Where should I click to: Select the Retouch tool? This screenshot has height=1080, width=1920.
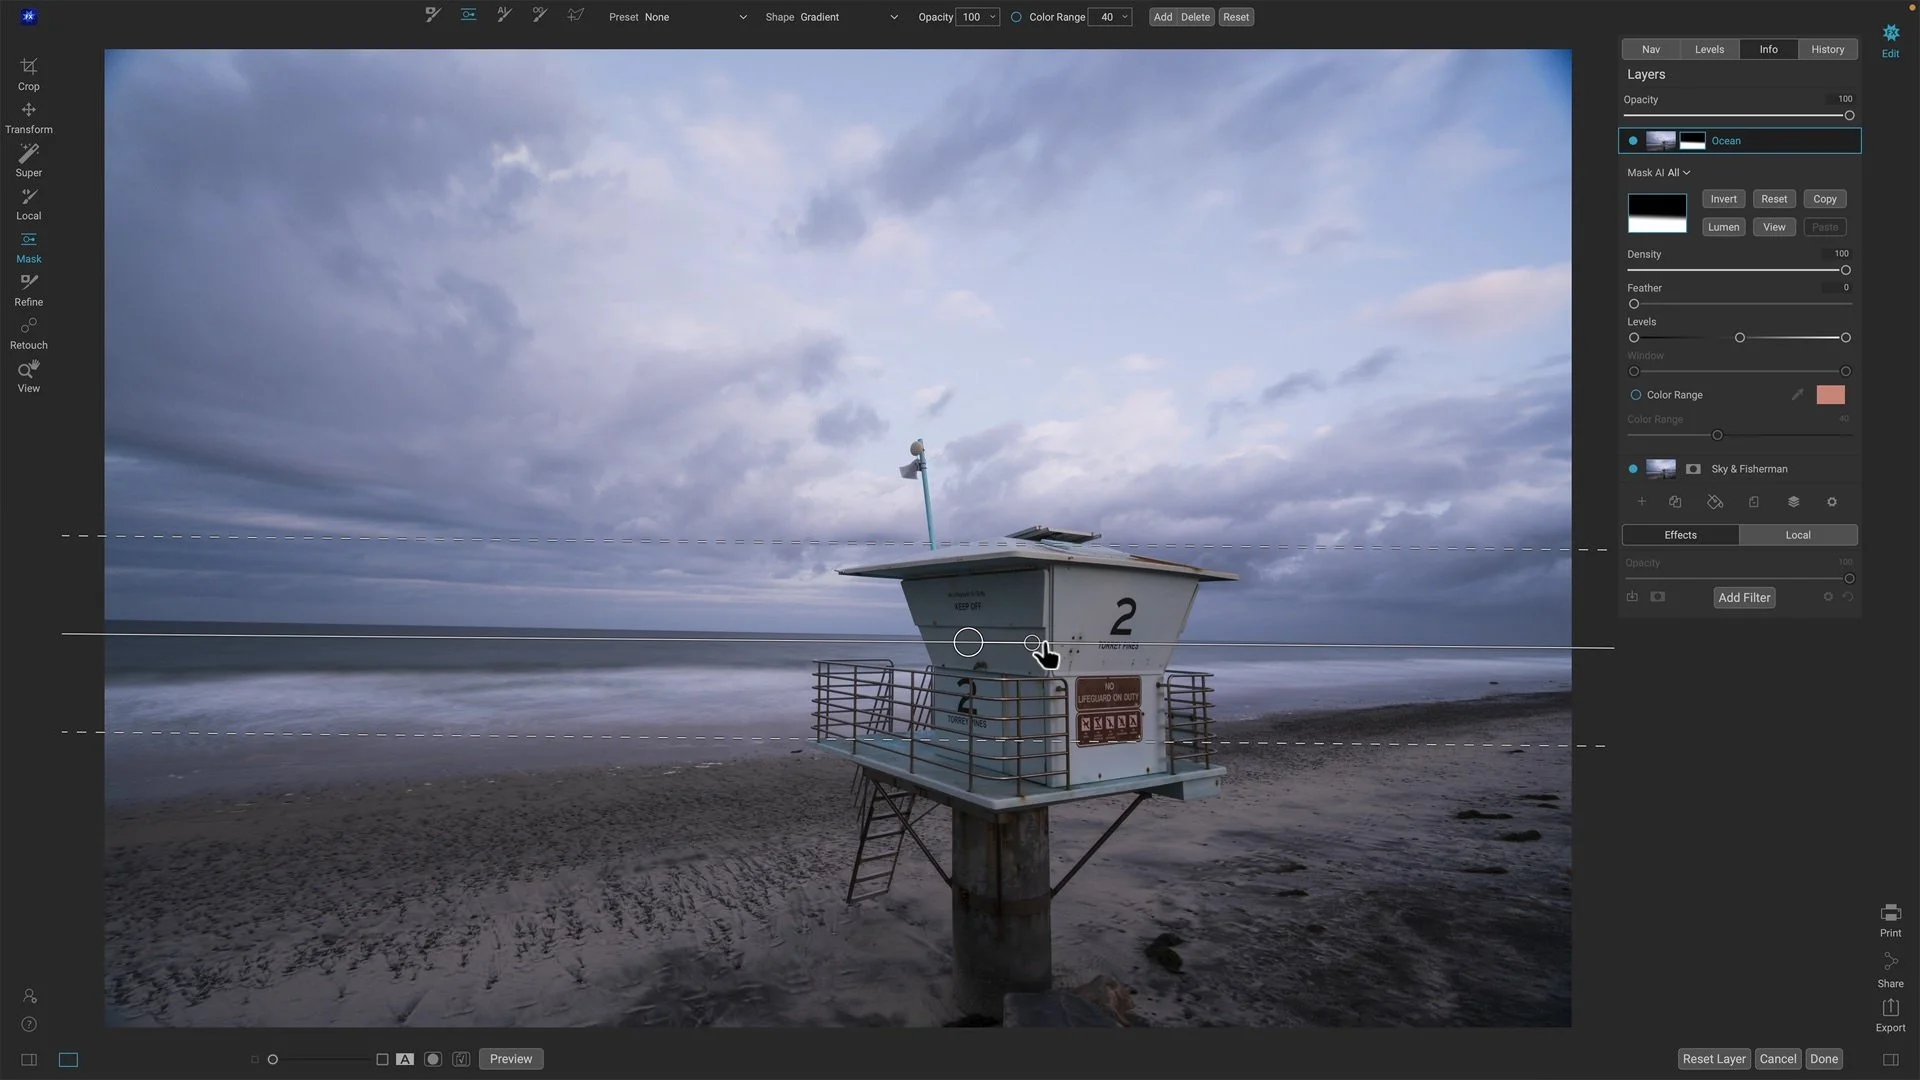(28, 333)
